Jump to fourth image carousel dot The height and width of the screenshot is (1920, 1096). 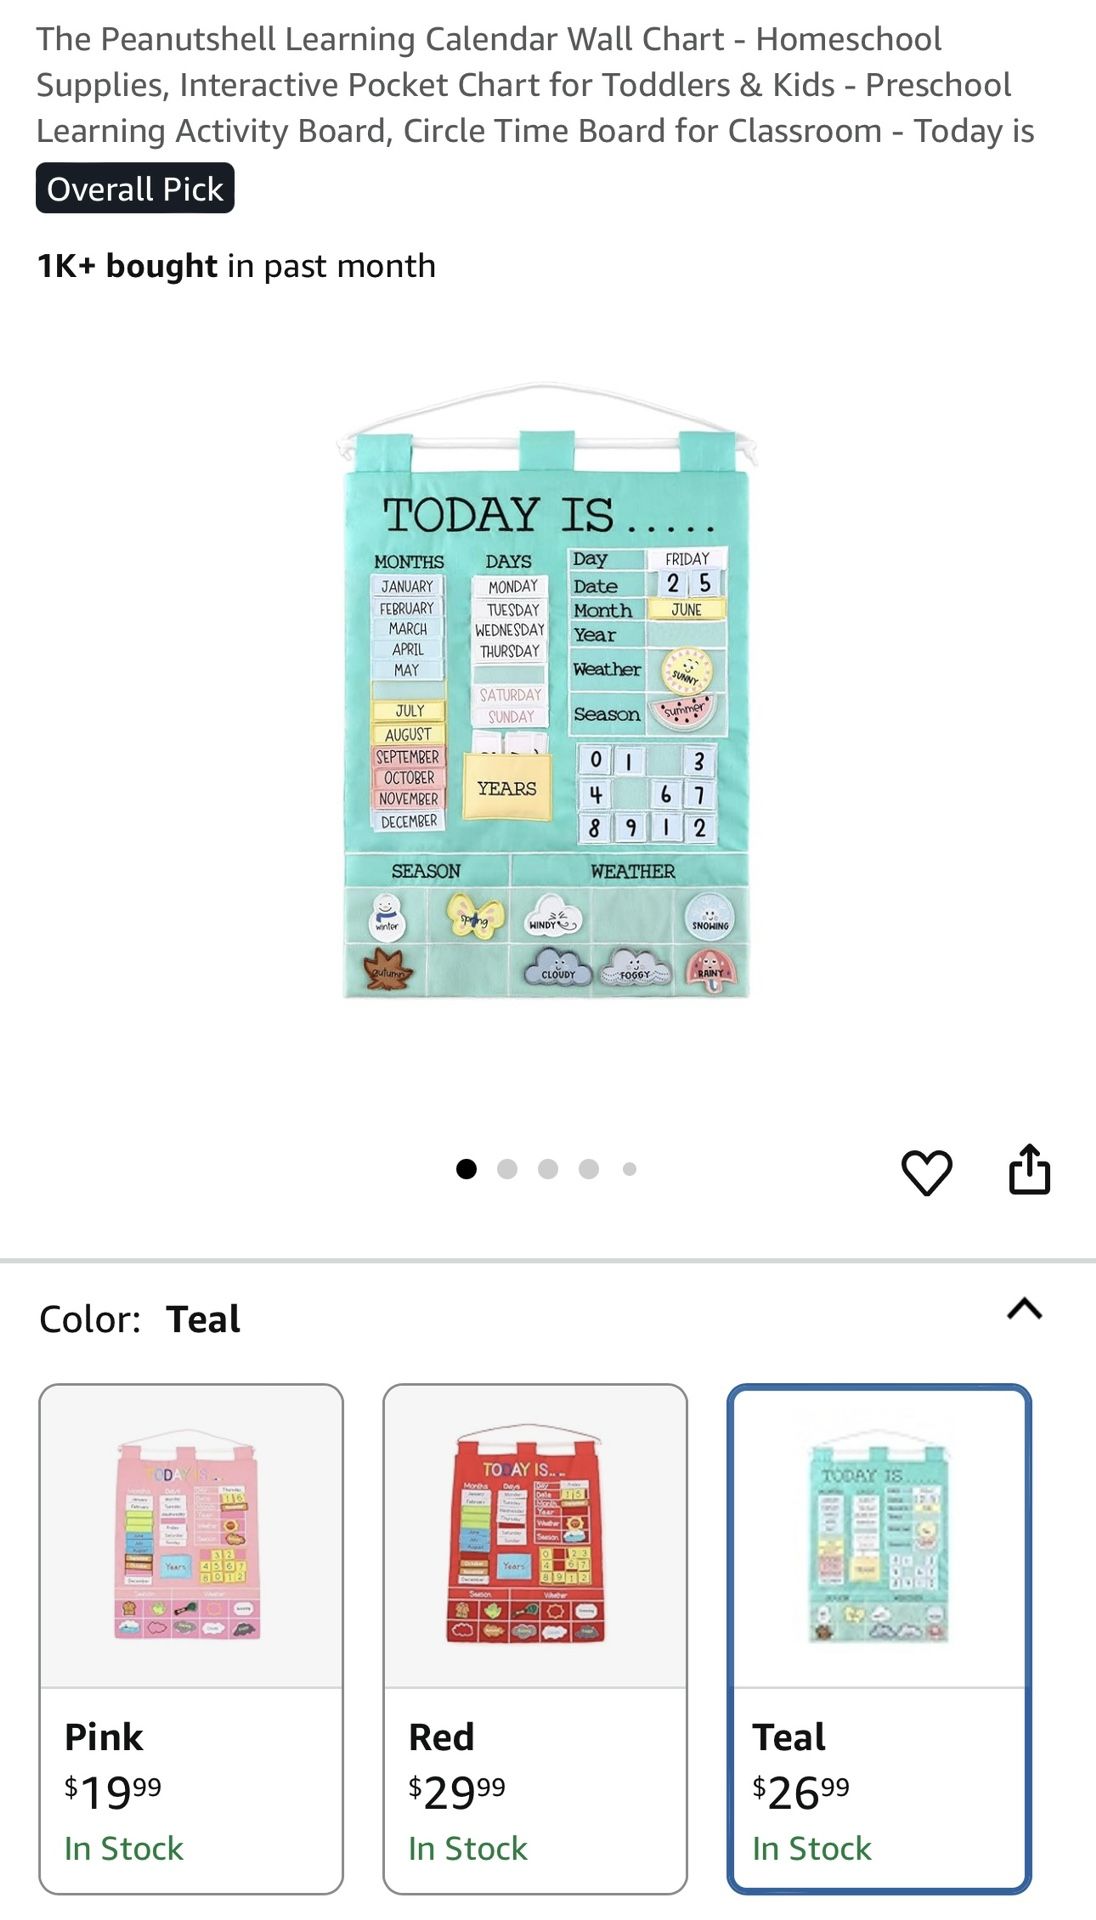589,1169
